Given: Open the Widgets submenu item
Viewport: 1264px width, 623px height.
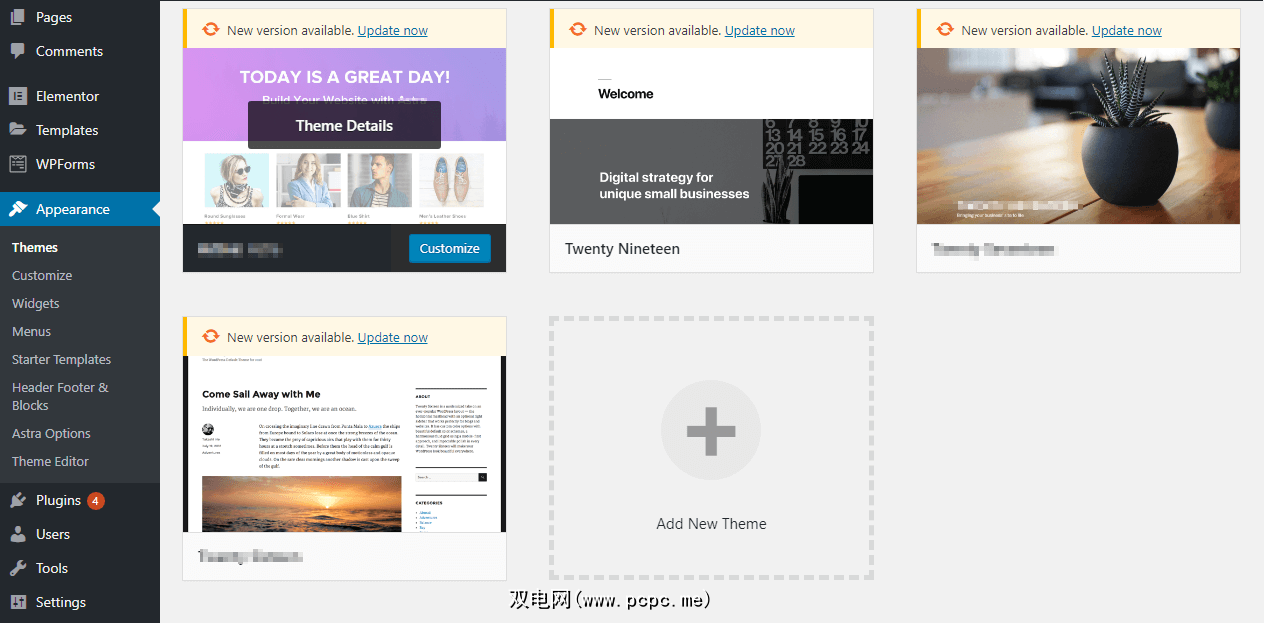Looking at the screenshot, I should [x=36, y=303].
